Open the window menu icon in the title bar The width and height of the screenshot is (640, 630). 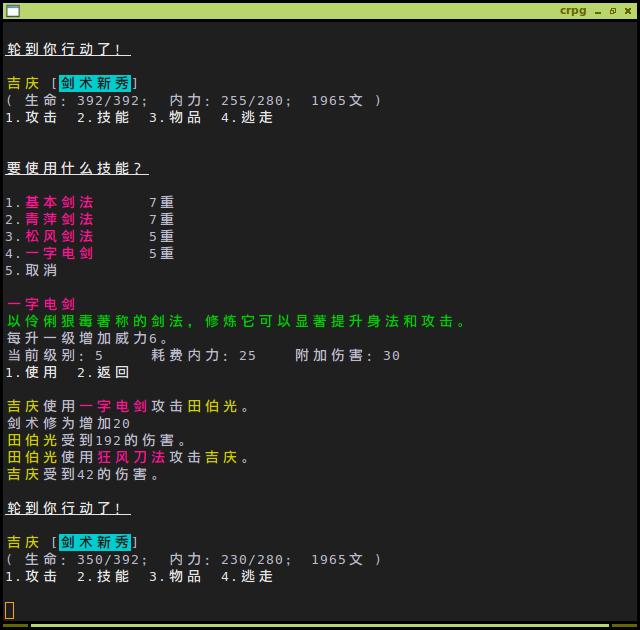pos(13,11)
